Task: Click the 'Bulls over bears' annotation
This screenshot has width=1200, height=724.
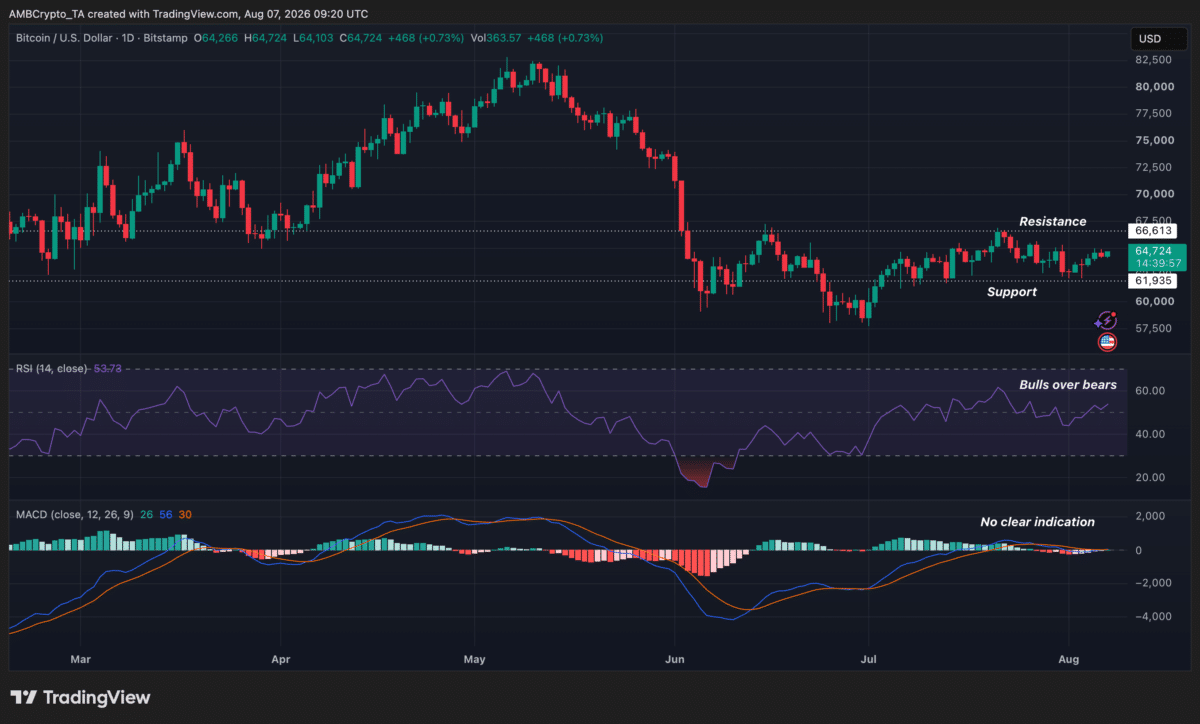Action: pyautogui.click(x=1068, y=385)
